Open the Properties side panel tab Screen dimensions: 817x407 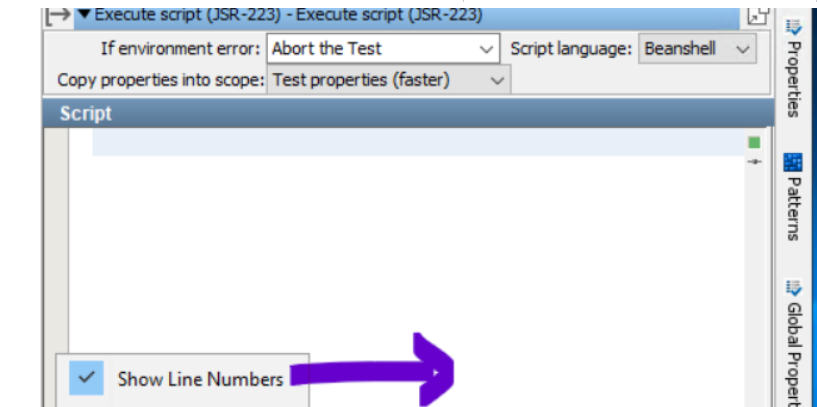click(794, 68)
